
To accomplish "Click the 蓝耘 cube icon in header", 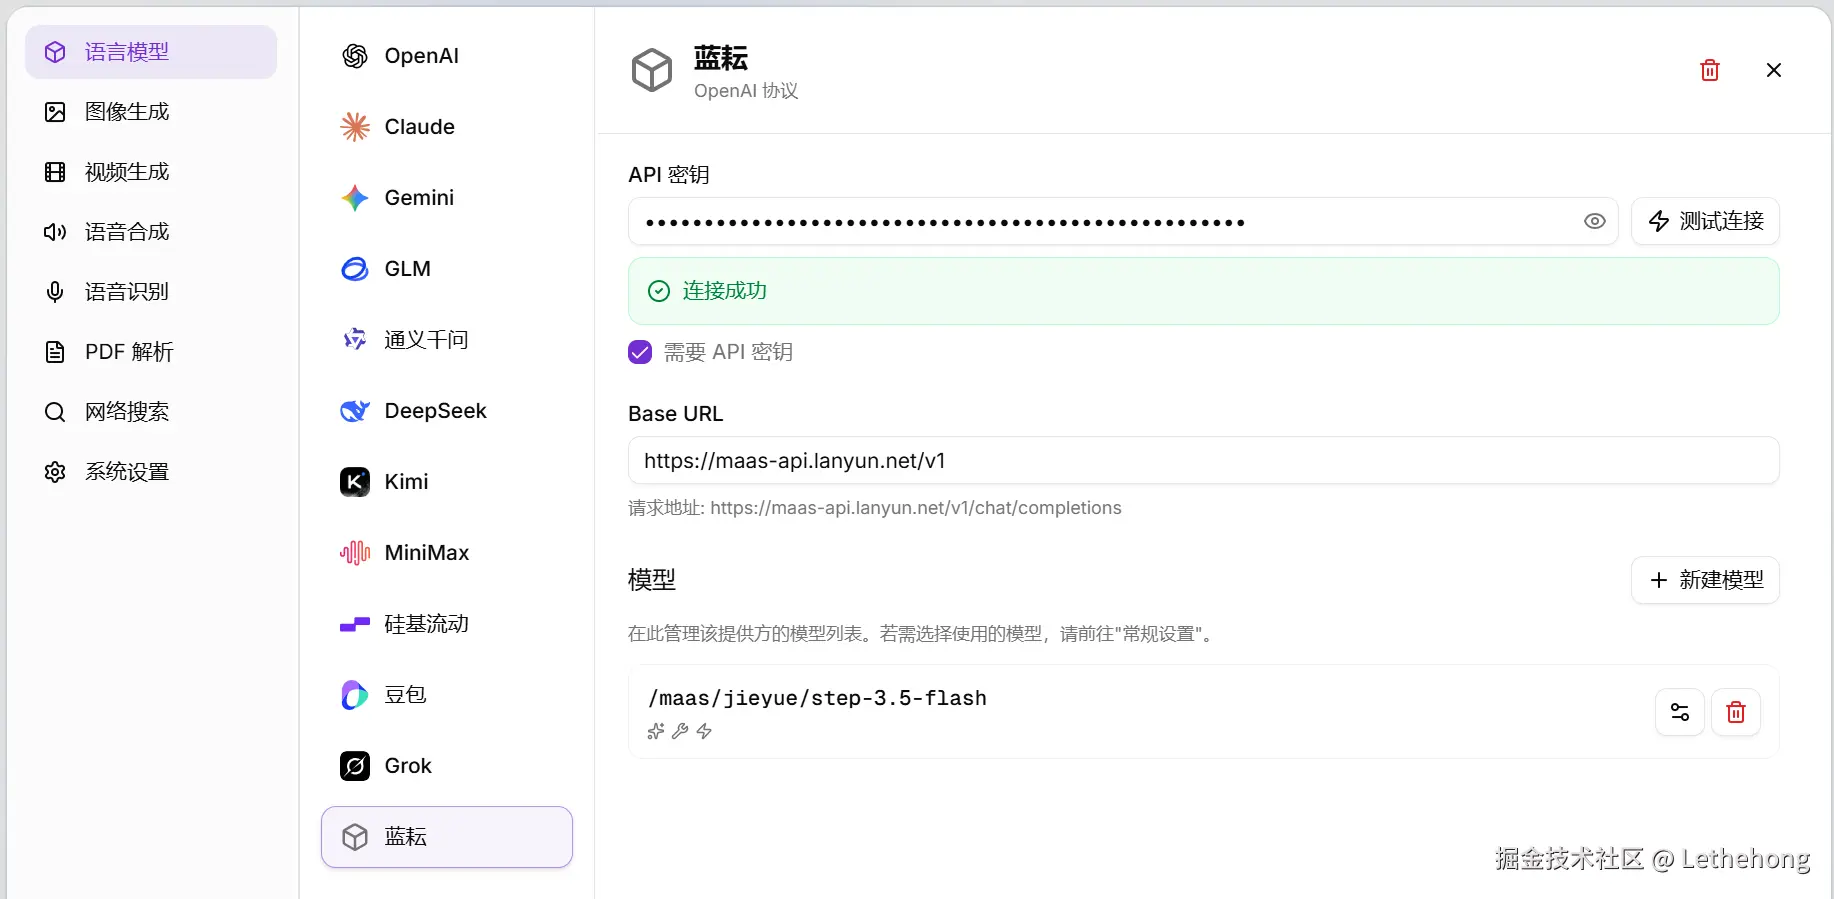I will point(652,70).
